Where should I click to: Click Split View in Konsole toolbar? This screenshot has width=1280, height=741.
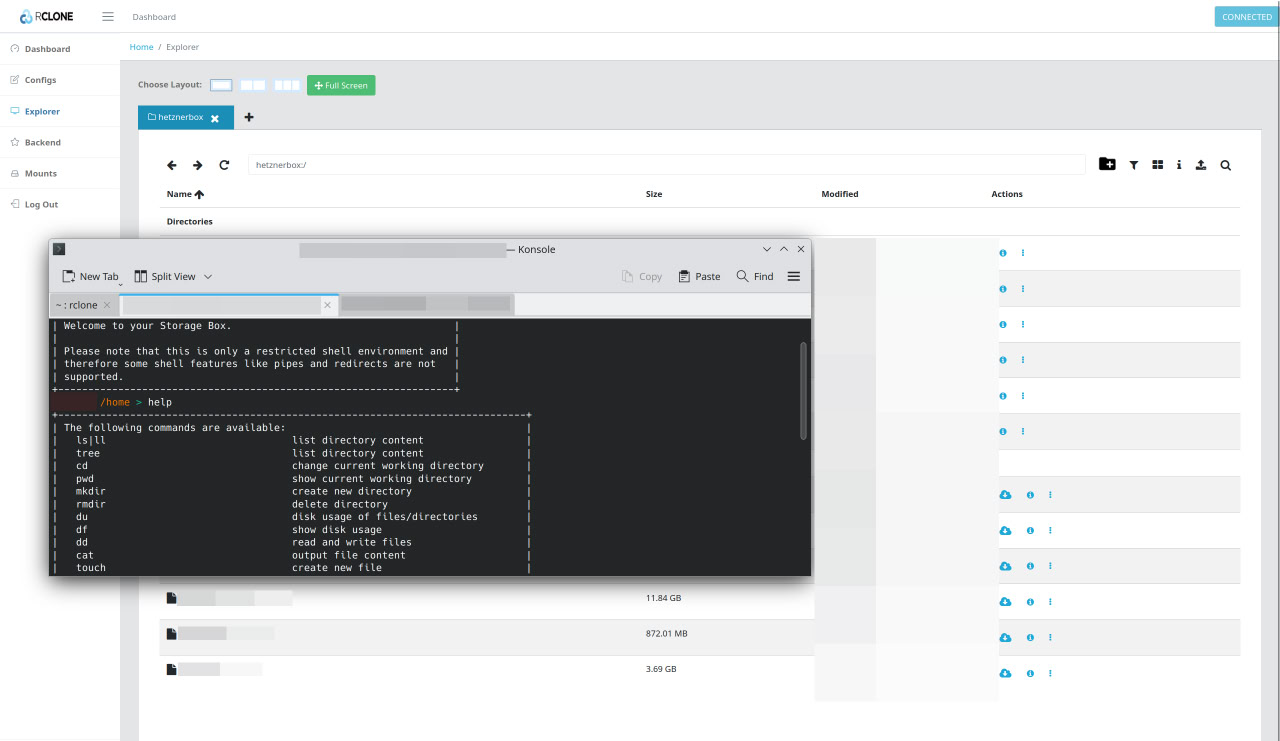coord(165,276)
